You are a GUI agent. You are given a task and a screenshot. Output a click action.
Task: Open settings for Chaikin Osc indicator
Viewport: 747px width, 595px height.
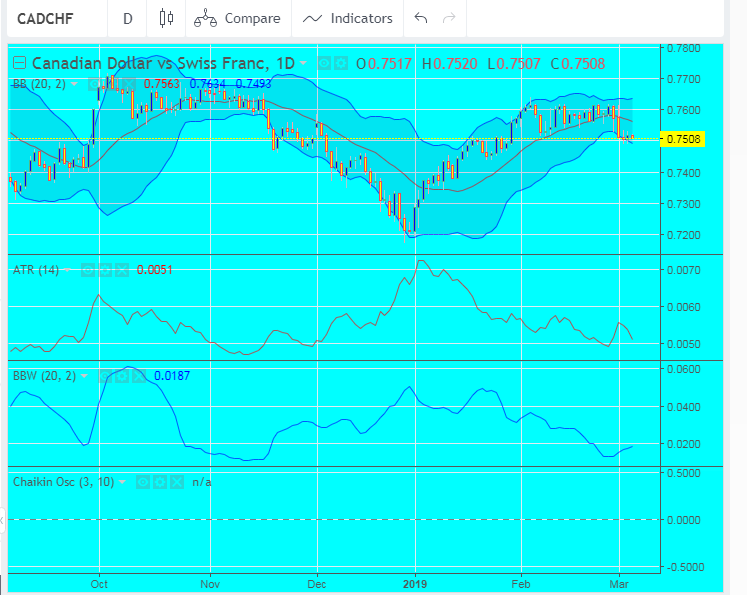pos(159,482)
